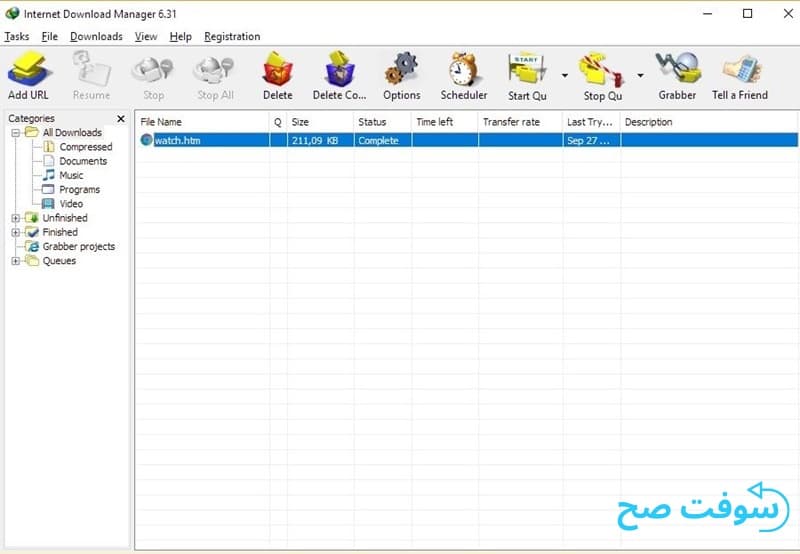Open the File menu
Screen dimensions: 800x554
49,37
